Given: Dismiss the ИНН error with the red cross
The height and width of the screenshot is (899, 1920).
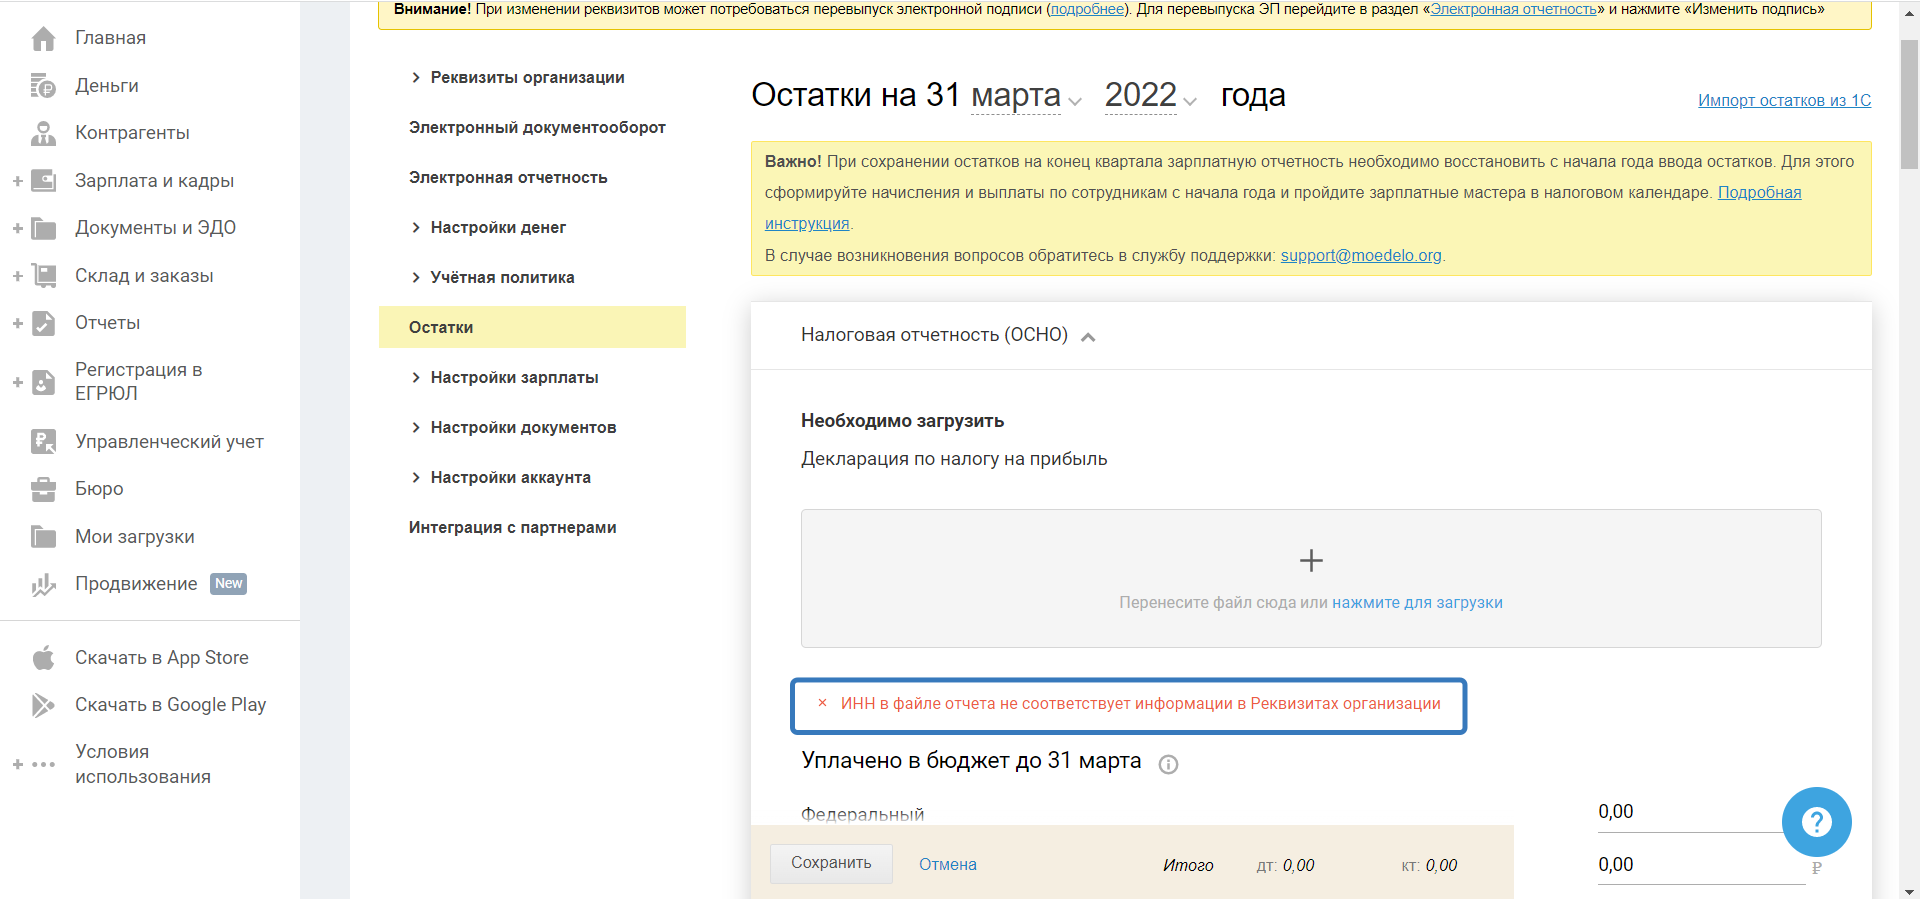Looking at the screenshot, I should point(822,703).
